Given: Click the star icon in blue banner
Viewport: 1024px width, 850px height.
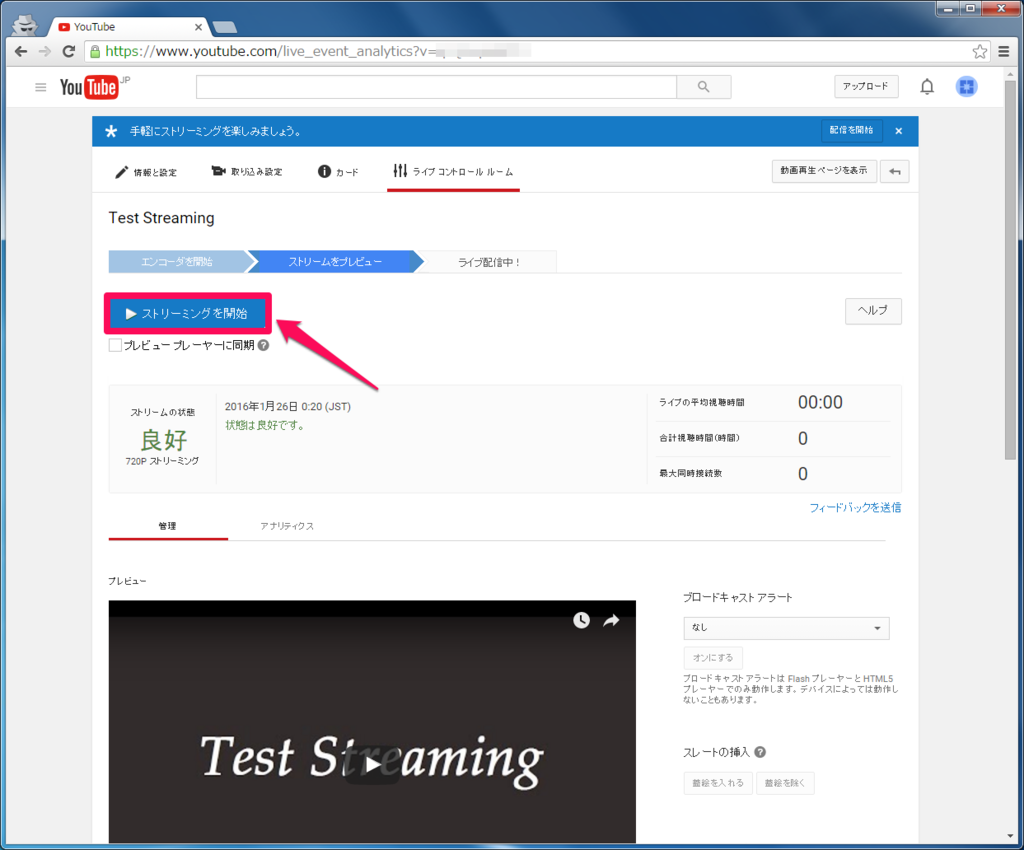Looking at the screenshot, I should (111, 131).
